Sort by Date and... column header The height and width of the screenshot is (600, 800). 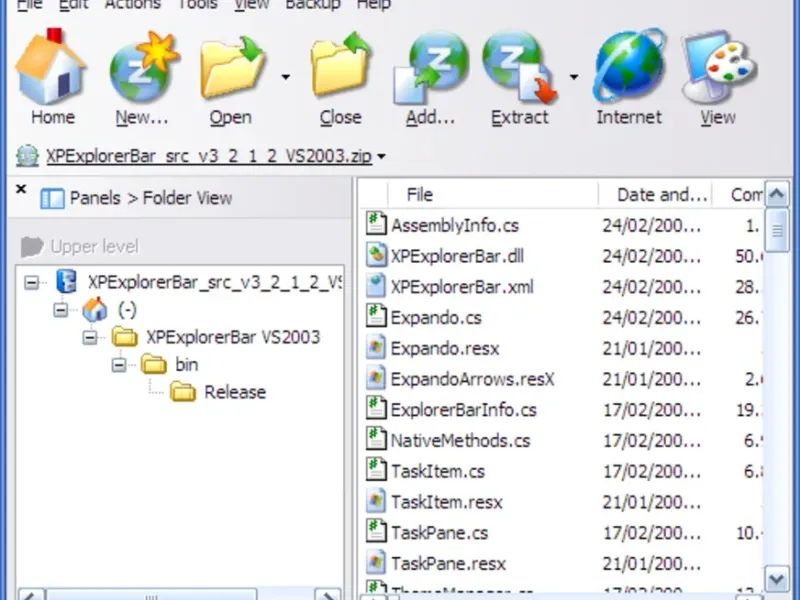[x=655, y=194]
